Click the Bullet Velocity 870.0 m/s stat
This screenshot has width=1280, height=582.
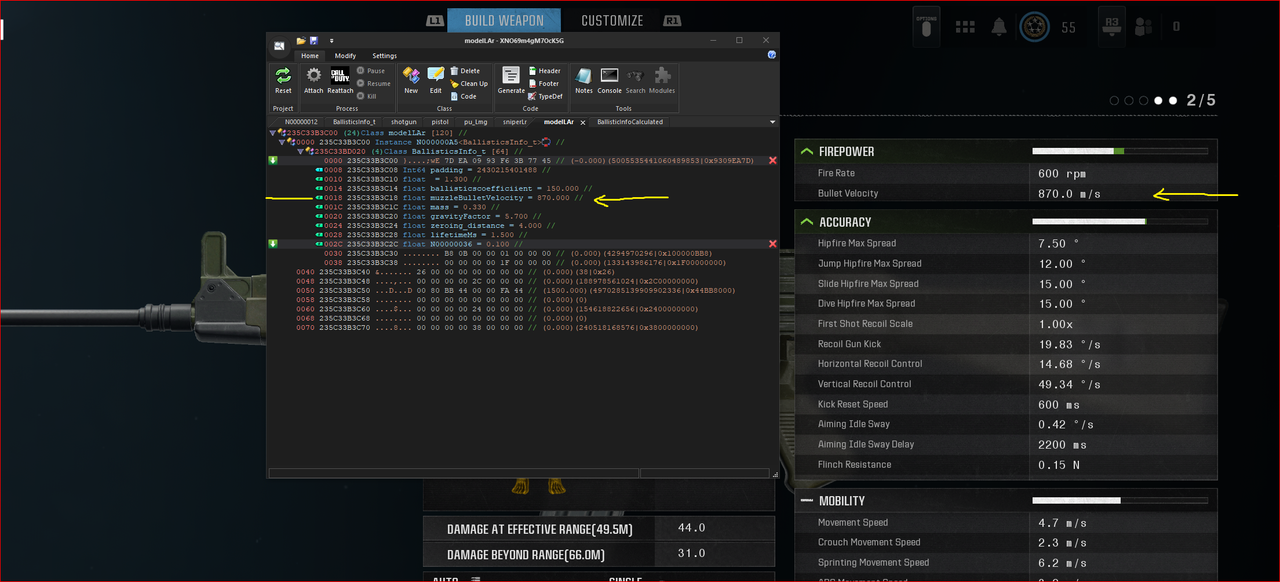[1007, 193]
